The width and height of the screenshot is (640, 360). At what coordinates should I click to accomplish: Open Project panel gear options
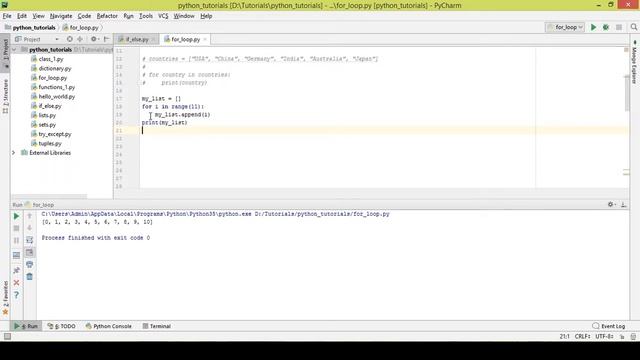(x=94, y=39)
